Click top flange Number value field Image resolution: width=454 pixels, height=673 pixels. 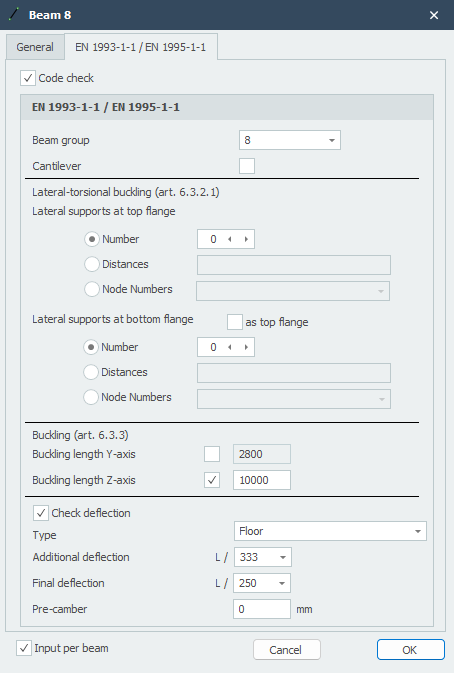(213, 239)
